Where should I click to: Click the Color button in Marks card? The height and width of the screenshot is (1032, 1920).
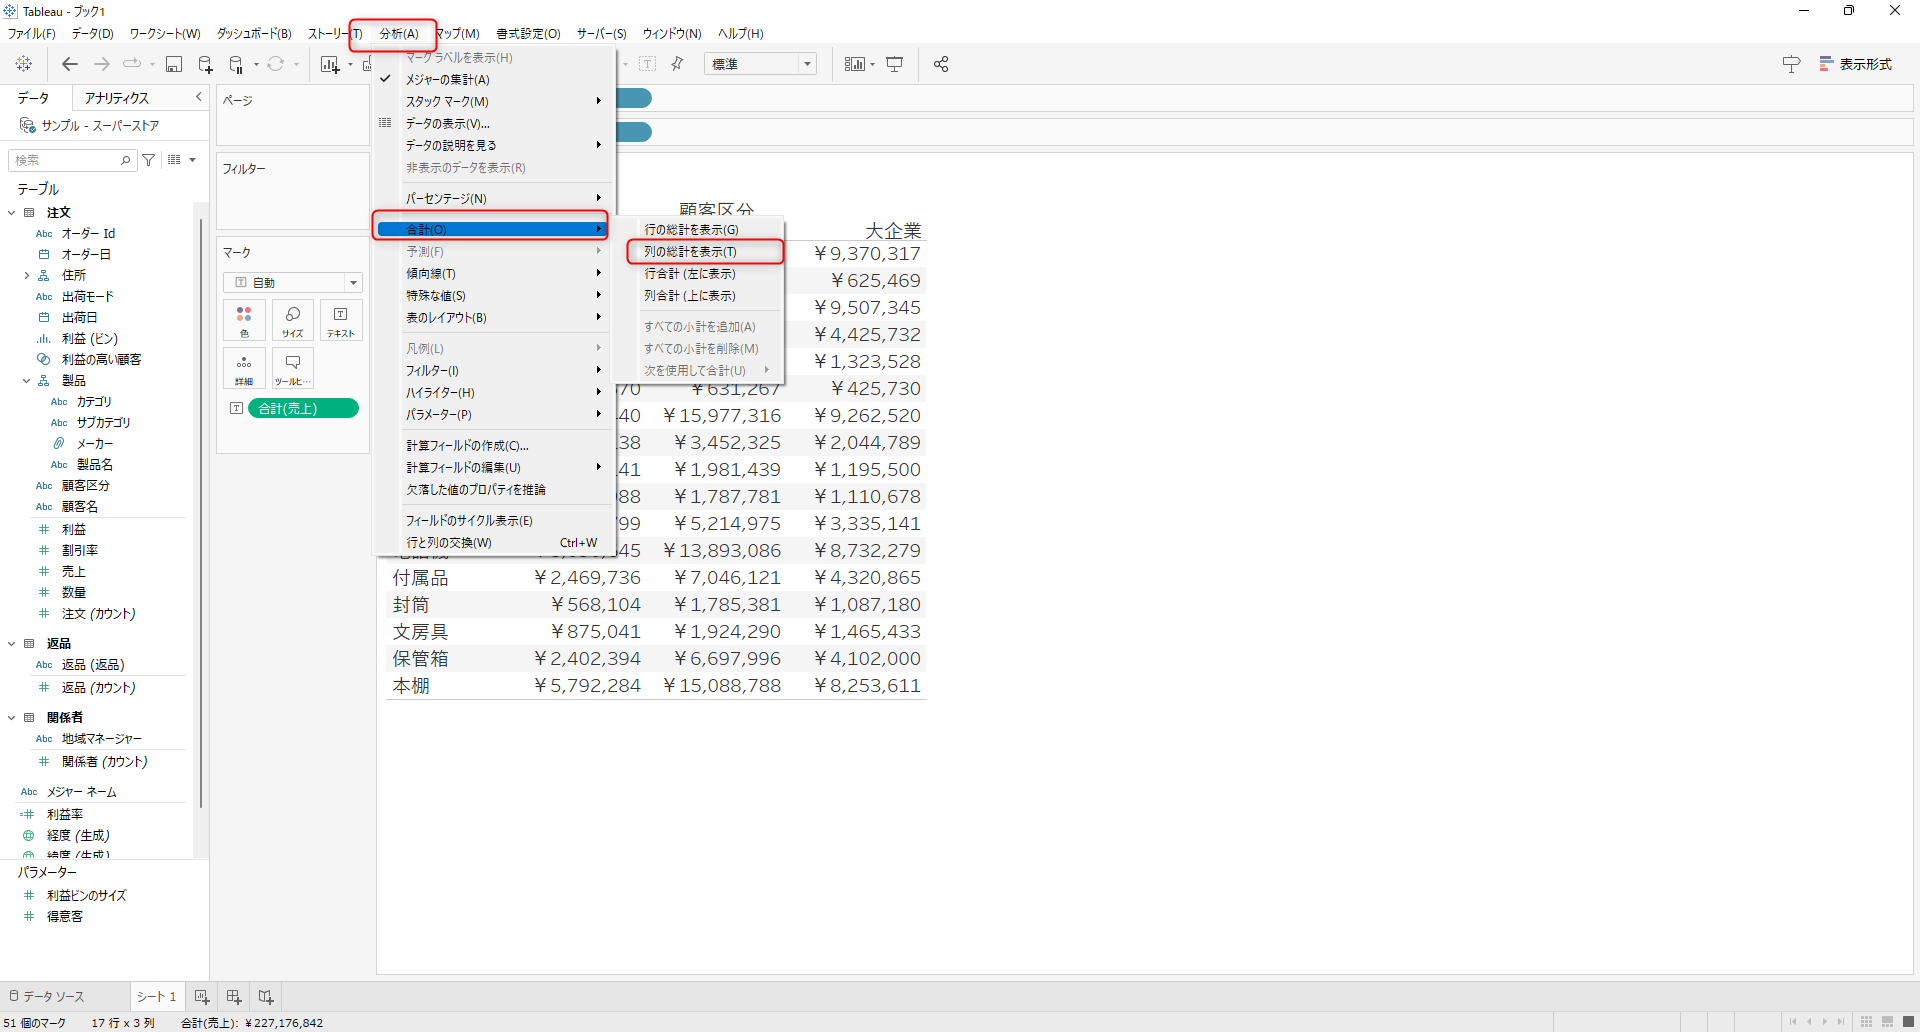pyautogui.click(x=244, y=321)
